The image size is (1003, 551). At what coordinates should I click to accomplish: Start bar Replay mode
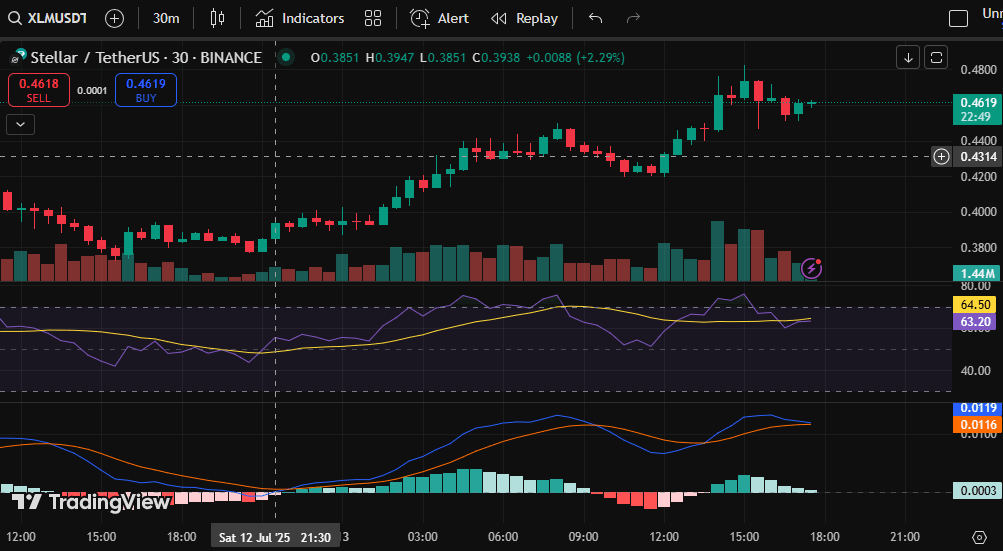click(524, 18)
